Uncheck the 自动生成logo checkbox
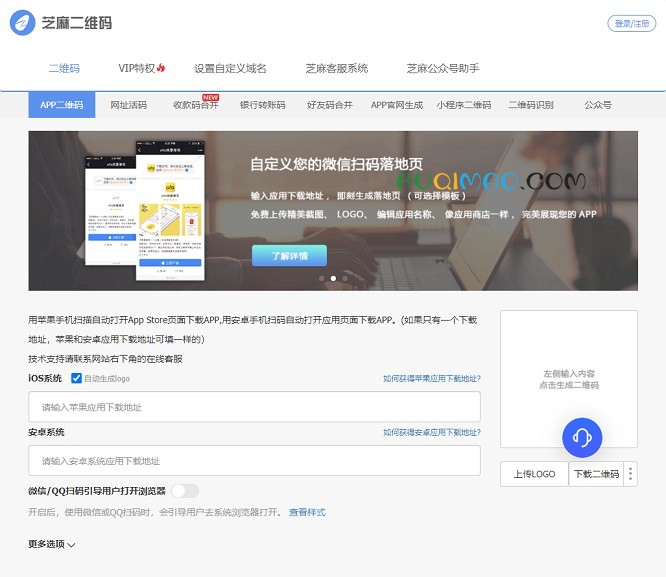Image resolution: width=666 pixels, height=577 pixels. pyautogui.click(x=76, y=378)
